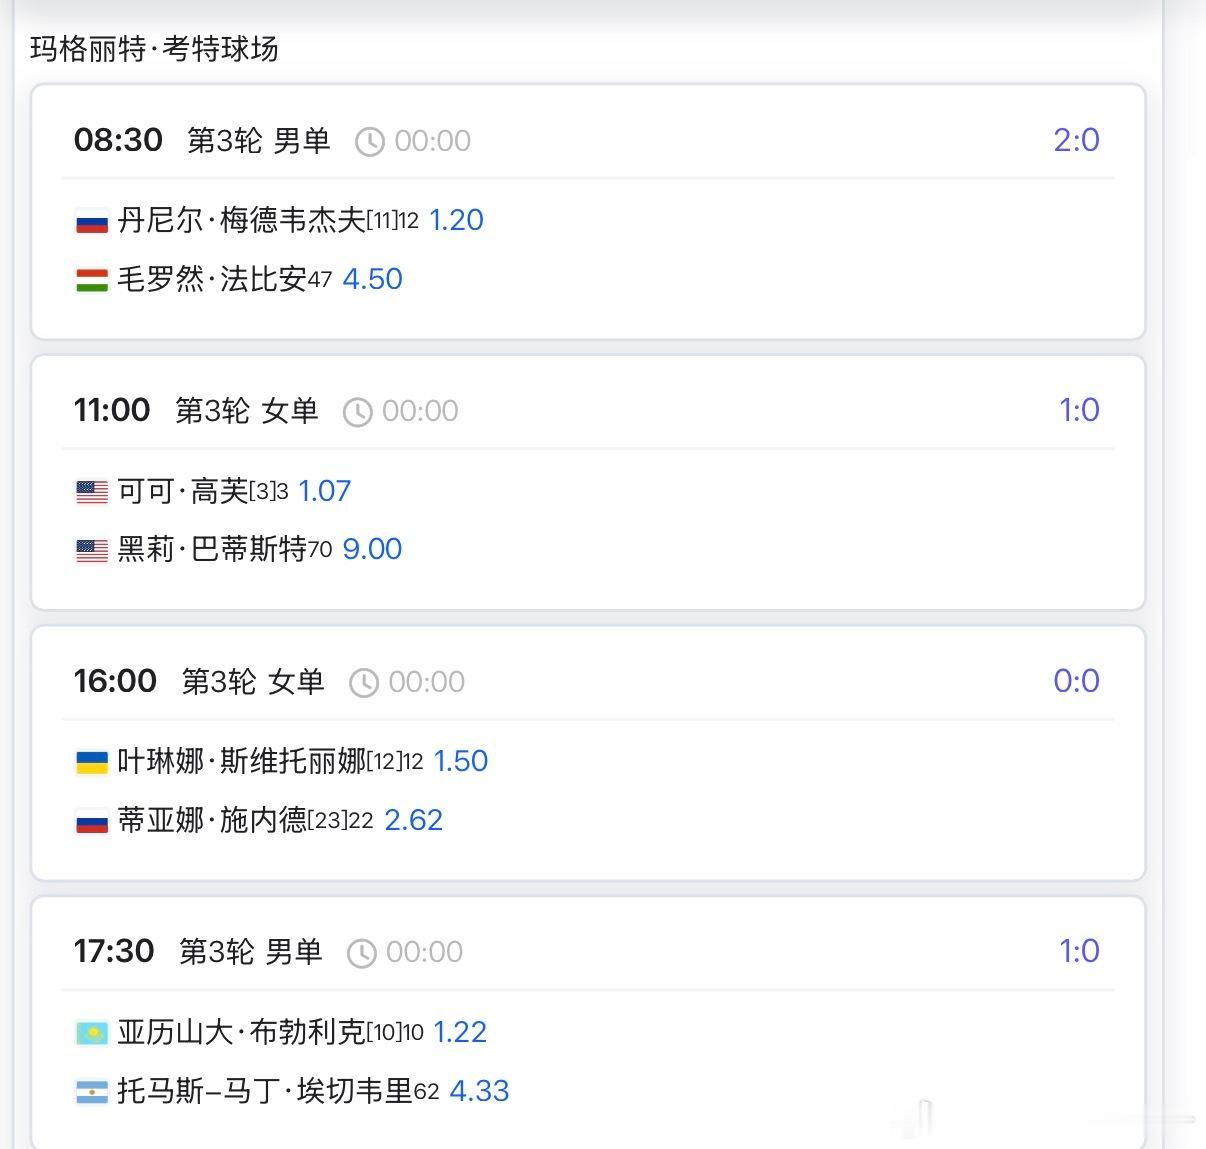This screenshot has width=1206, height=1149.
Task: Click the Kazakhstan flag beside 亚历山大·布勃利克
Action: tap(92, 1033)
